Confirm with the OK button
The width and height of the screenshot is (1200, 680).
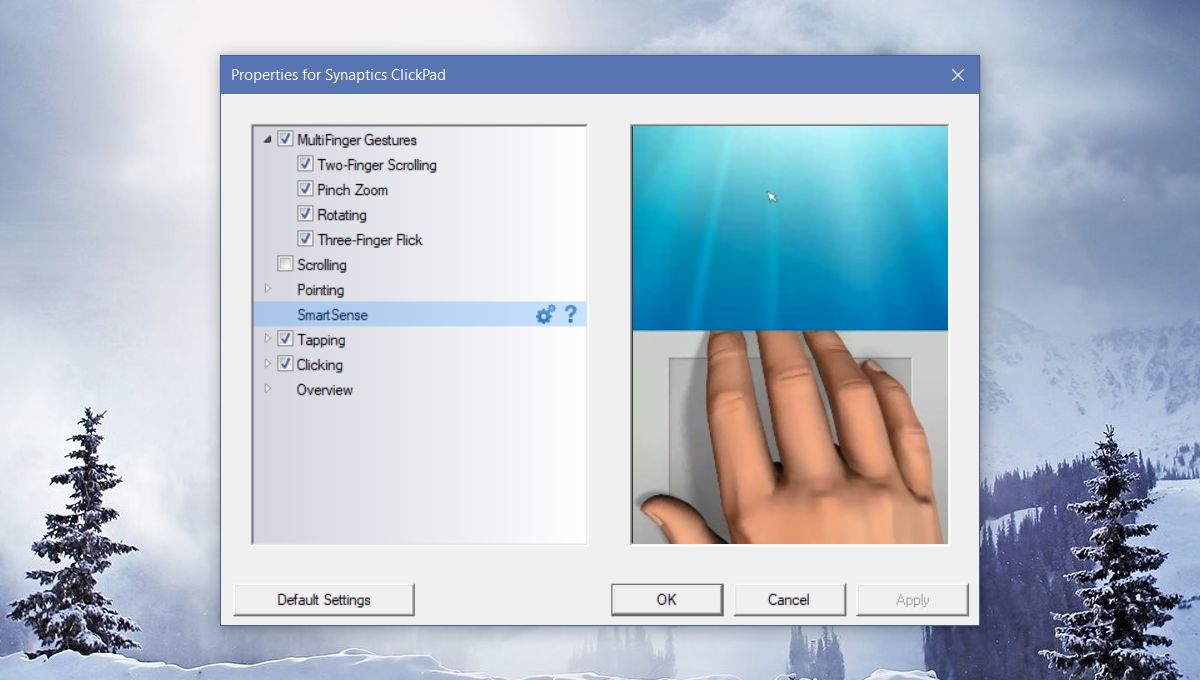click(667, 600)
